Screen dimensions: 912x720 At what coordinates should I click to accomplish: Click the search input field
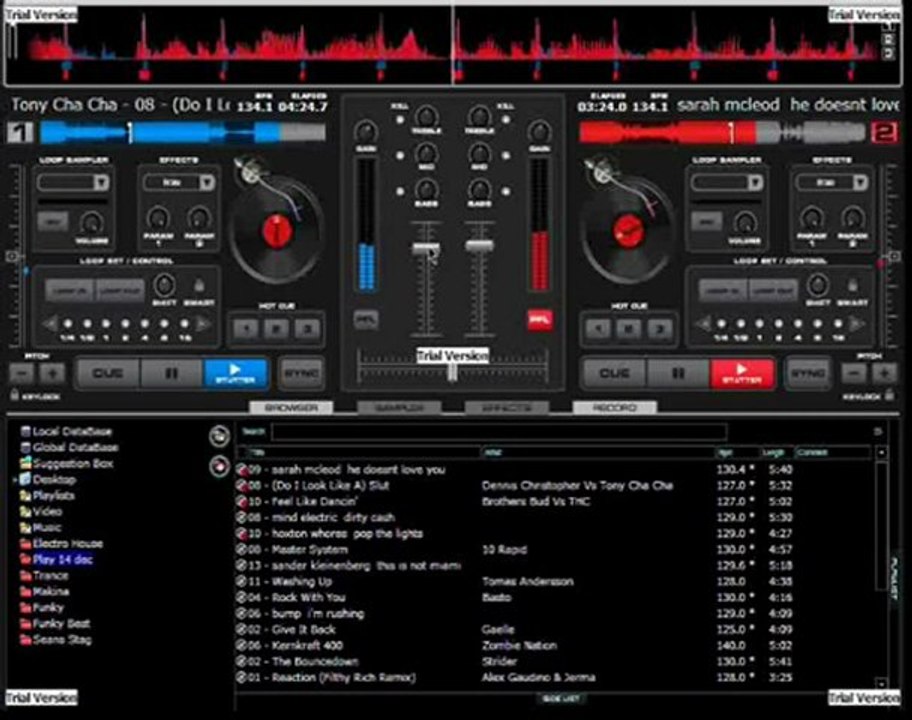pyautogui.click(x=499, y=432)
